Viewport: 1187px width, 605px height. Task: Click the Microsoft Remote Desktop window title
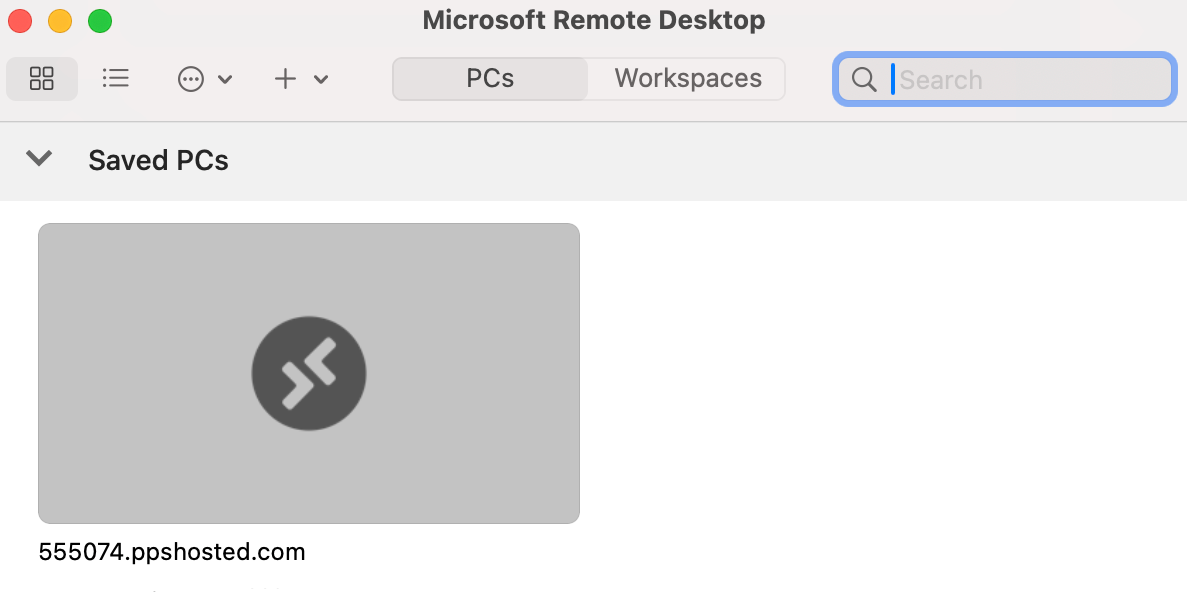pos(594,20)
